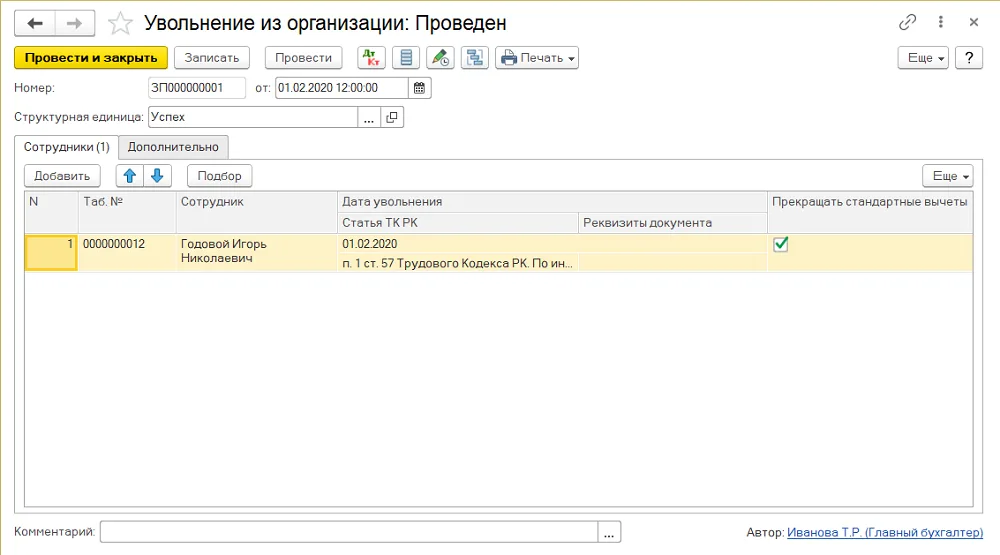Viewport: 1000px width, 555px height.
Task: Click the Сотрудник column header
Action: point(256,212)
